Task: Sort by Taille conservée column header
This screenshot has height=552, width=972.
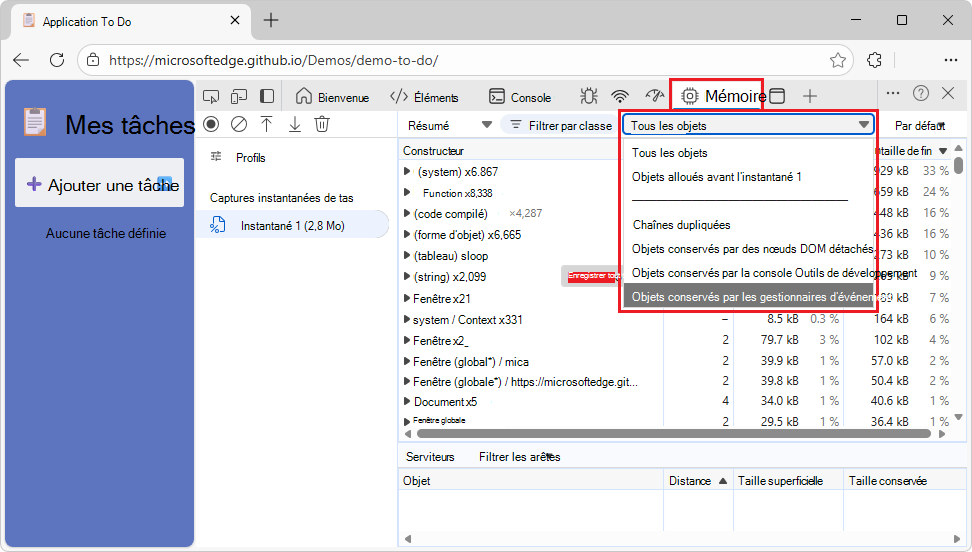Action: (x=904, y=481)
